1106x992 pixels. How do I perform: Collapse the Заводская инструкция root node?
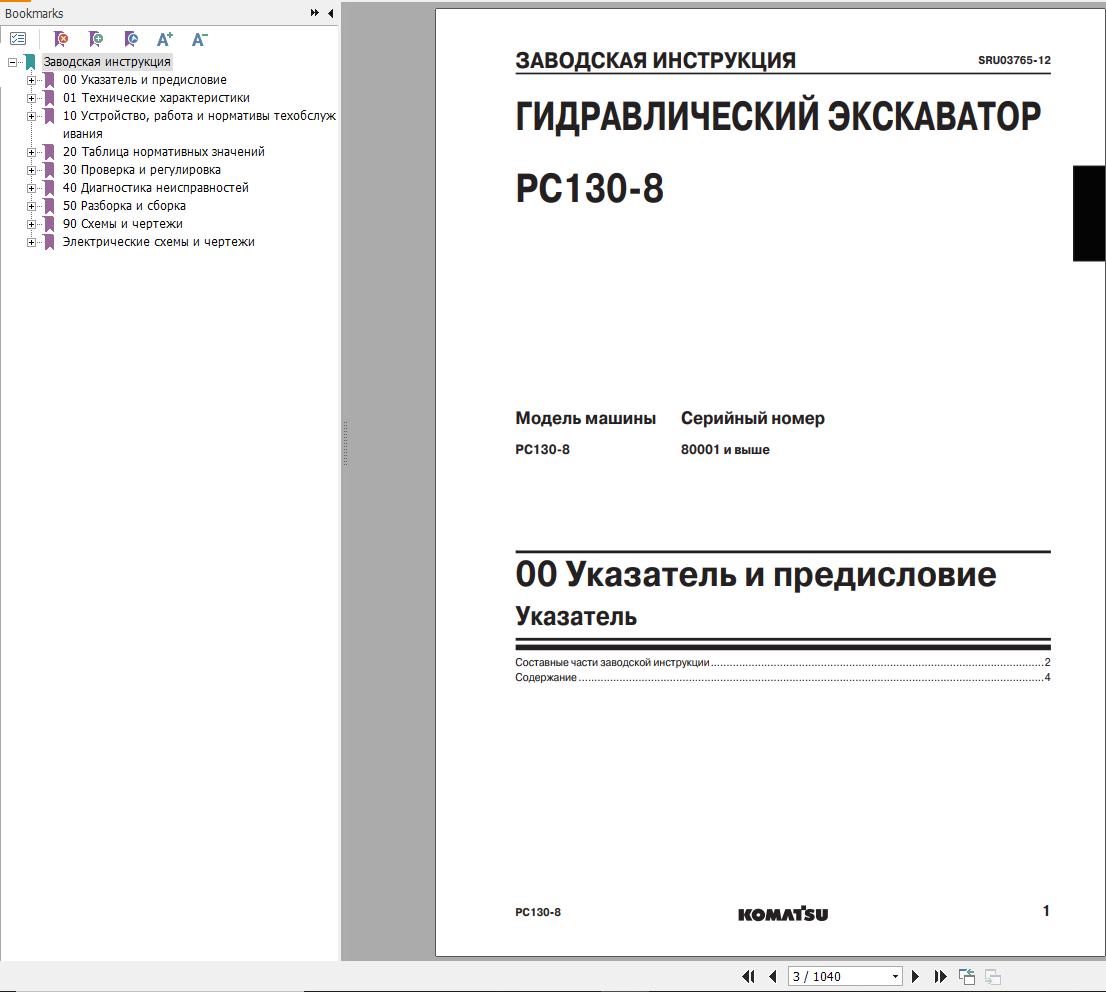[12, 62]
